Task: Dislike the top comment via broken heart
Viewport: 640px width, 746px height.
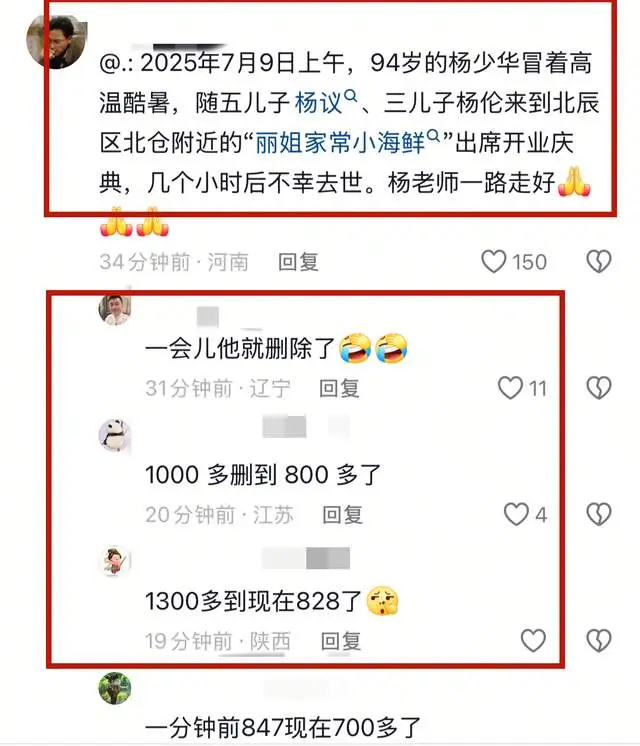Action: pos(599,262)
